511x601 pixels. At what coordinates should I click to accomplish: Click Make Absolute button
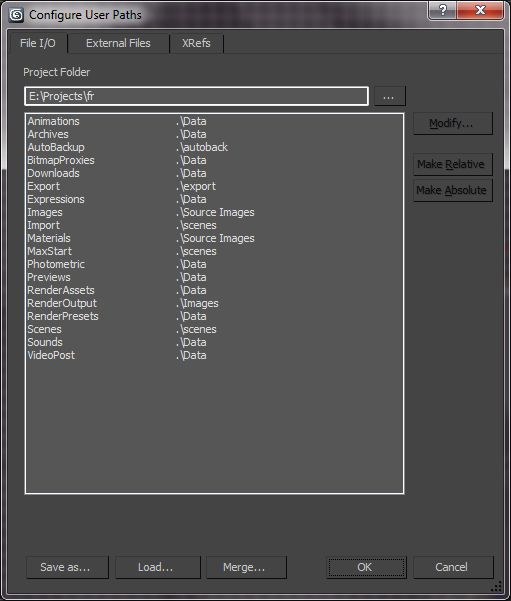pyautogui.click(x=453, y=190)
